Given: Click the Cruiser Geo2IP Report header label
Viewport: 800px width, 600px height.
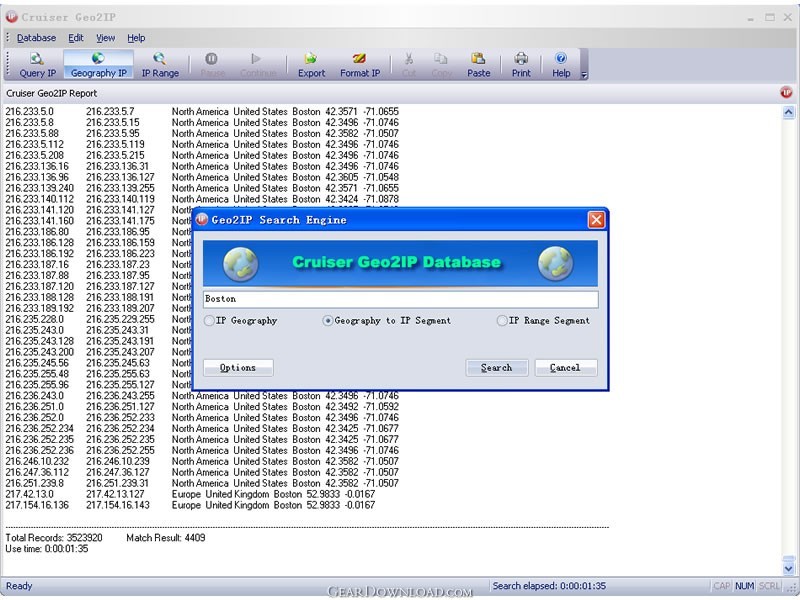Looking at the screenshot, I should coord(52,93).
